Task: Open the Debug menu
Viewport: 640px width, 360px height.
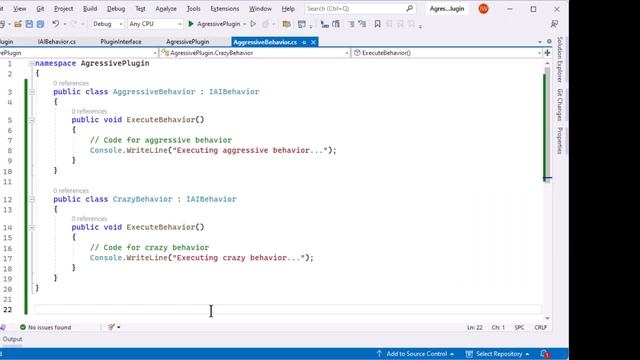Action: [116, 9]
